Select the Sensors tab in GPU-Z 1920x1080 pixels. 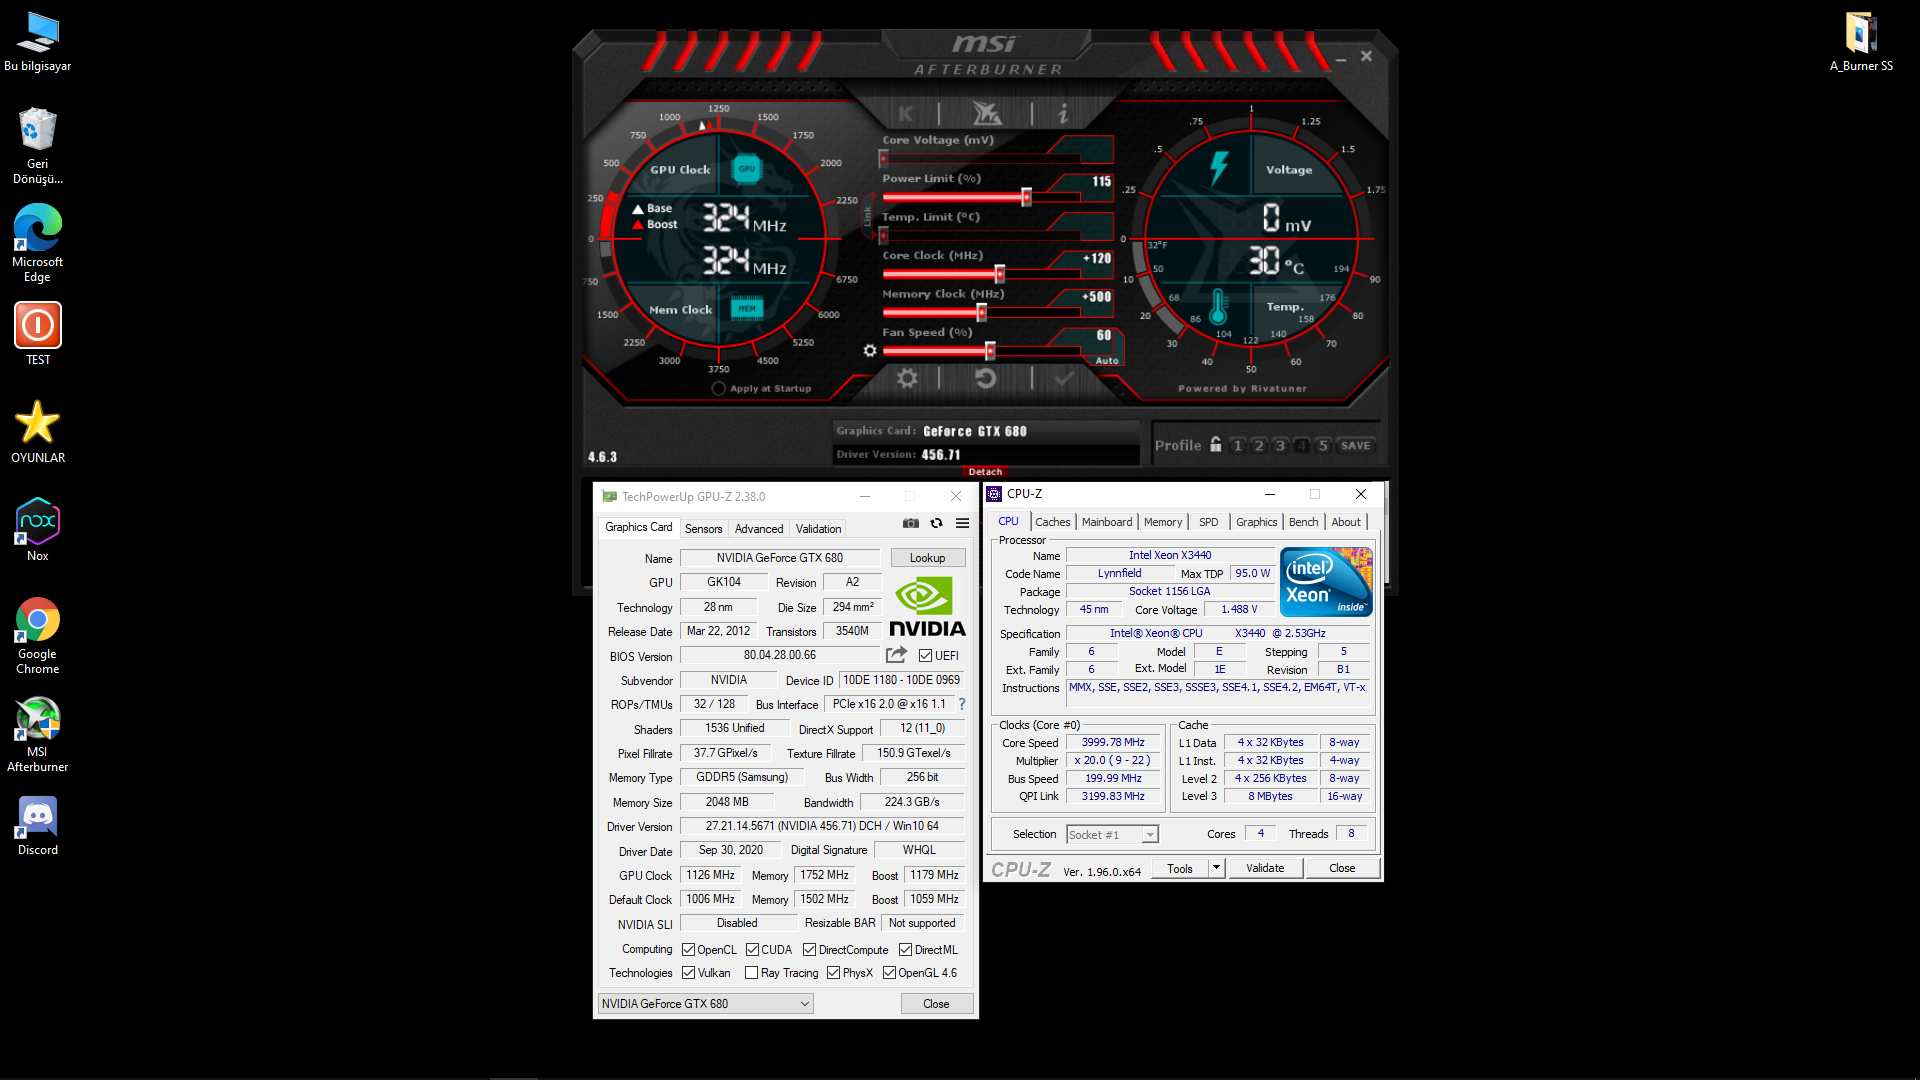tap(703, 529)
